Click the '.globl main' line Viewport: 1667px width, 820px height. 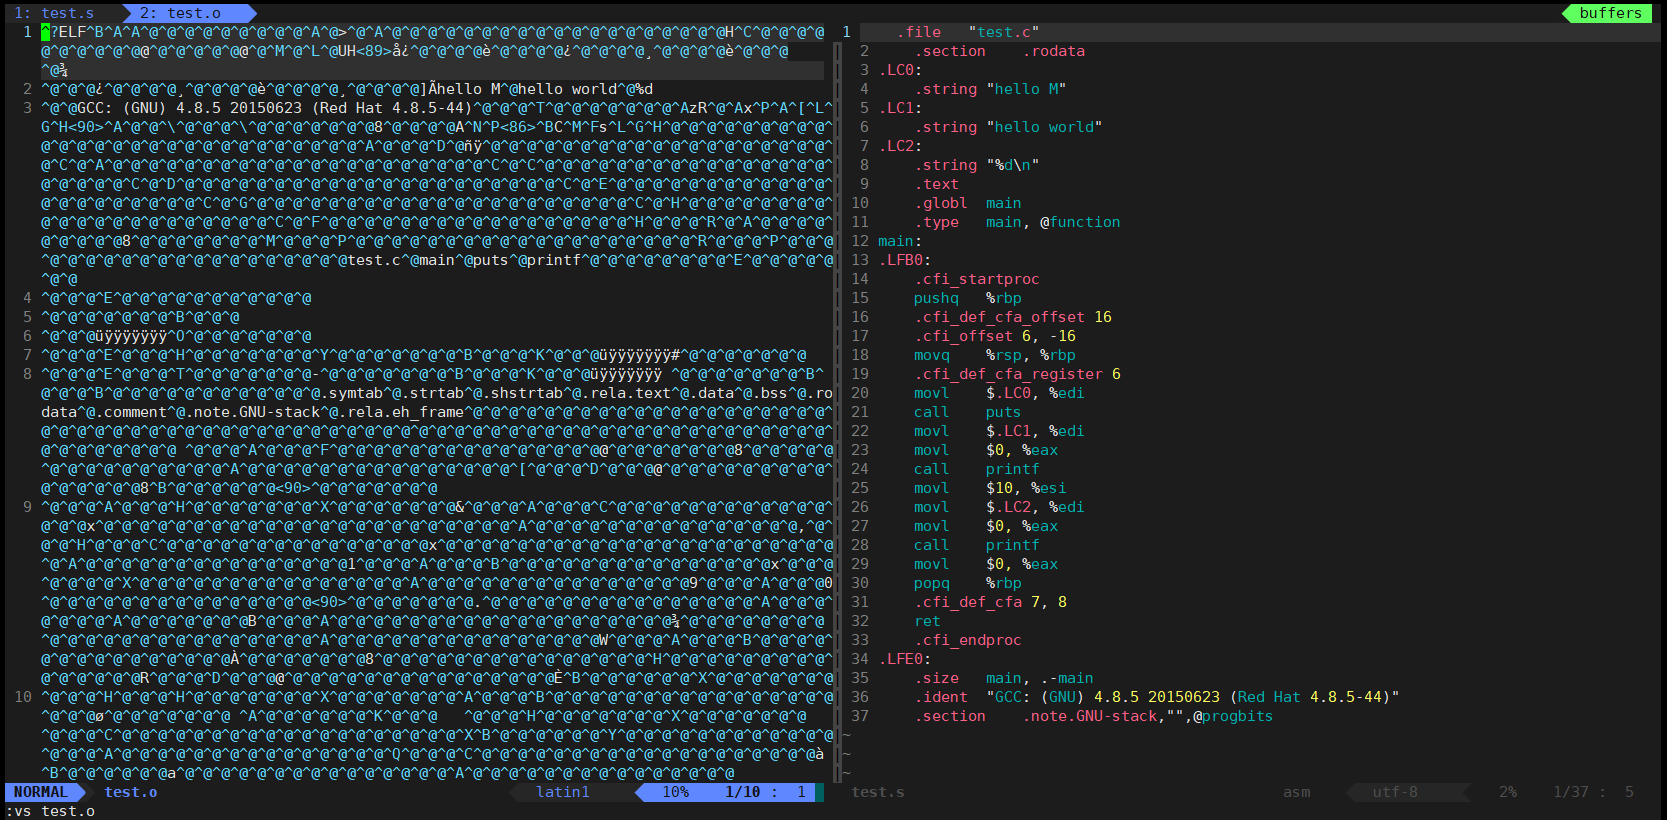coord(968,203)
